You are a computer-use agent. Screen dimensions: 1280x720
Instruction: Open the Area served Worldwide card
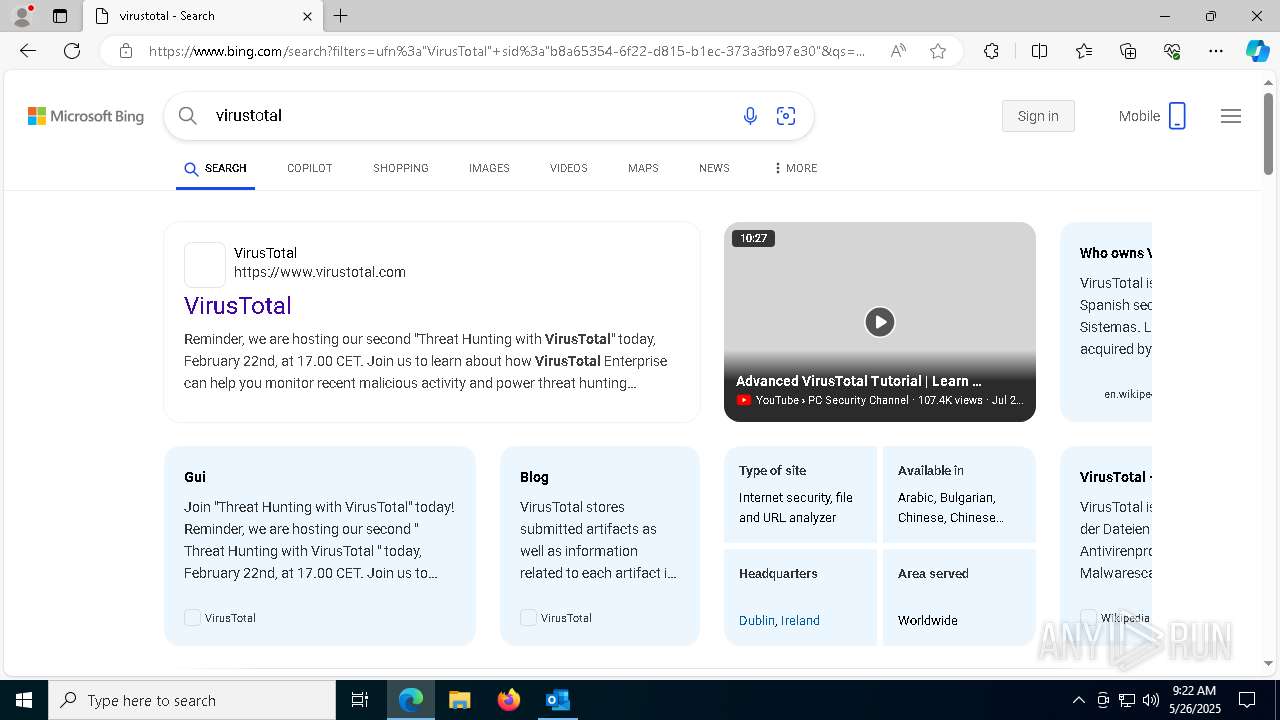pyautogui.click(x=959, y=597)
